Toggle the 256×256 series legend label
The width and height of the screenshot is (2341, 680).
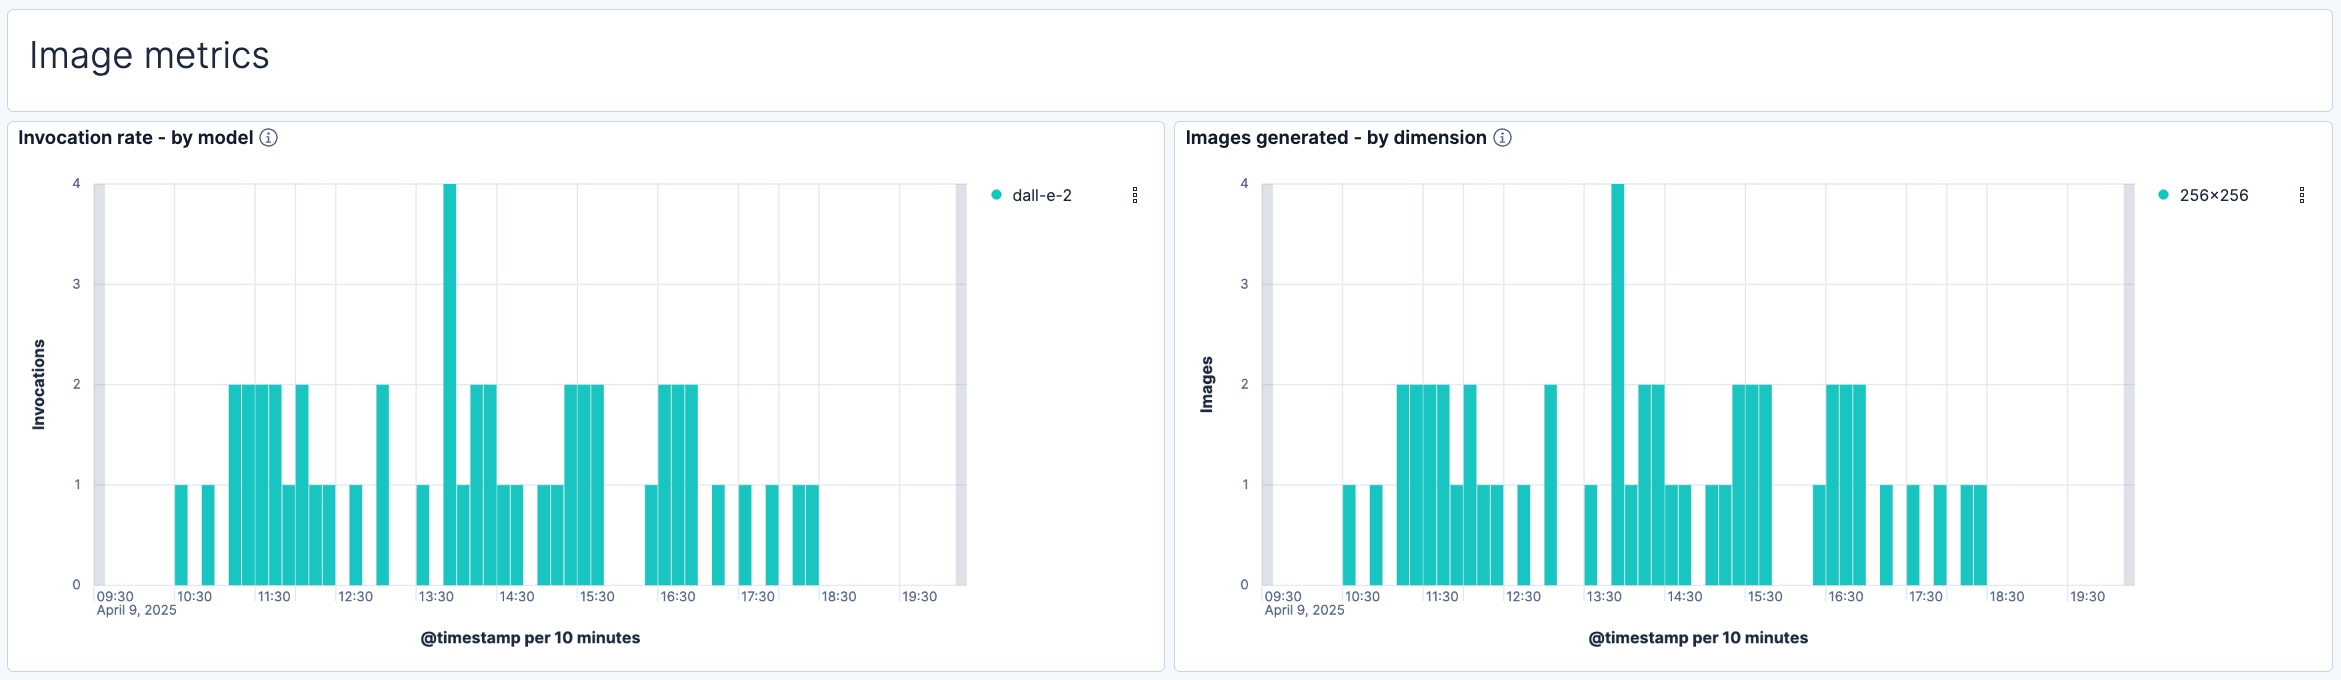pyautogui.click(x=2213, y=195)
